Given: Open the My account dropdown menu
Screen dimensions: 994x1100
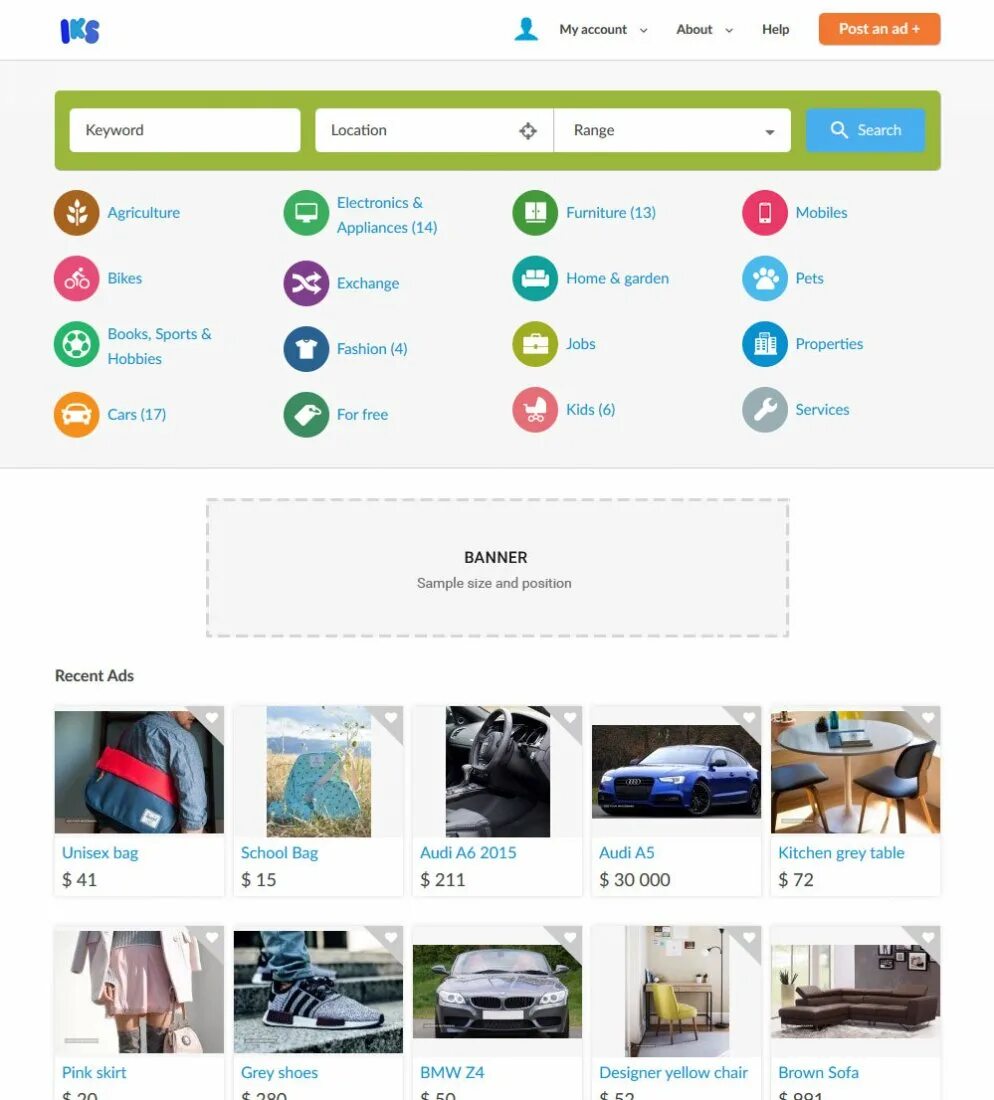Looking at the screenshot, I should pyautogui.click(x=603, y=29).
